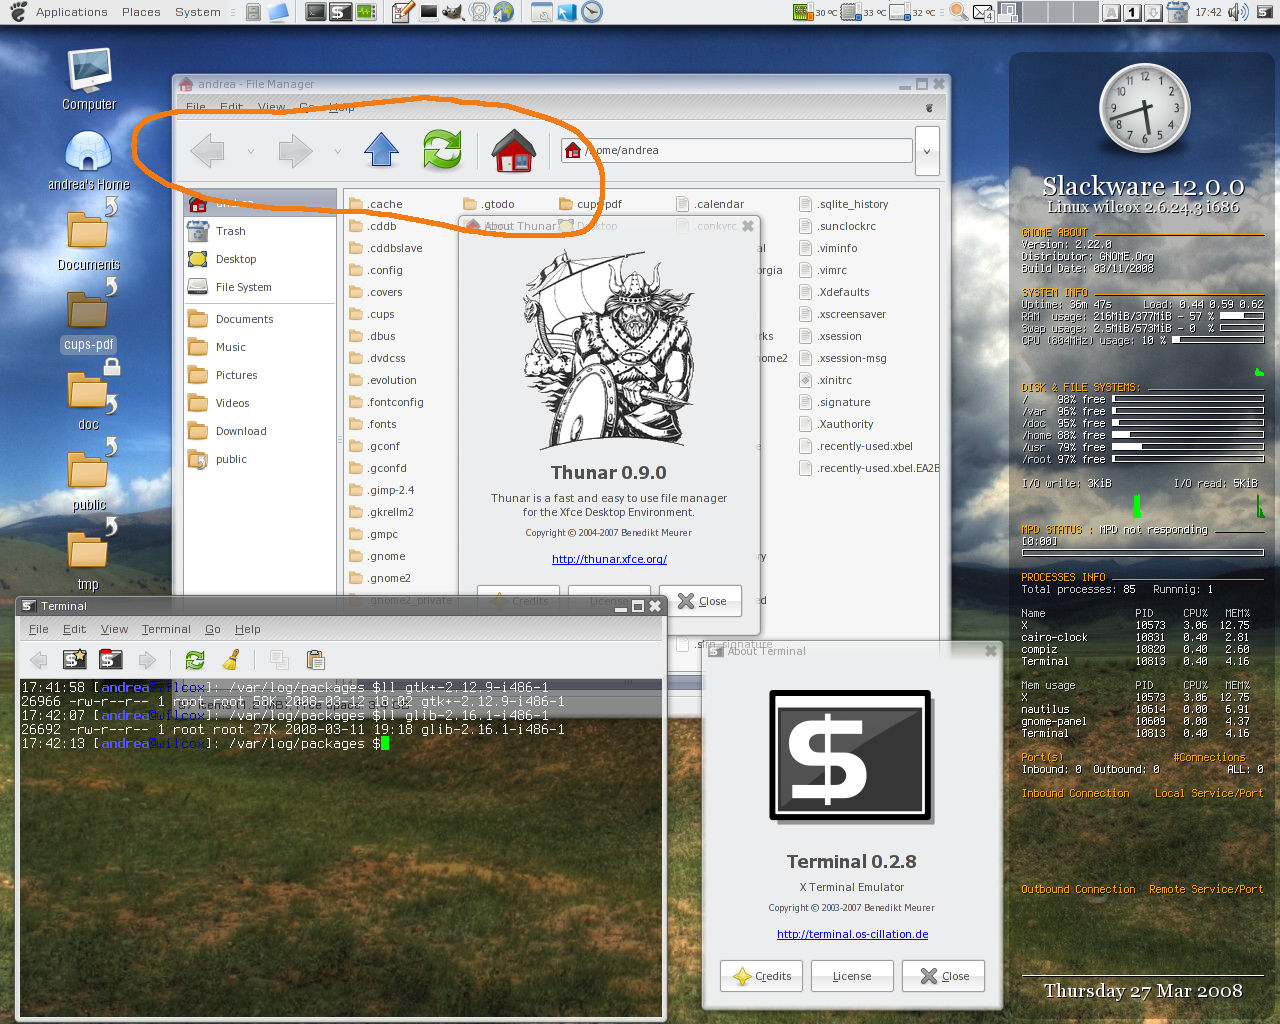Expand the back button history arrow in Thunar

250,152
